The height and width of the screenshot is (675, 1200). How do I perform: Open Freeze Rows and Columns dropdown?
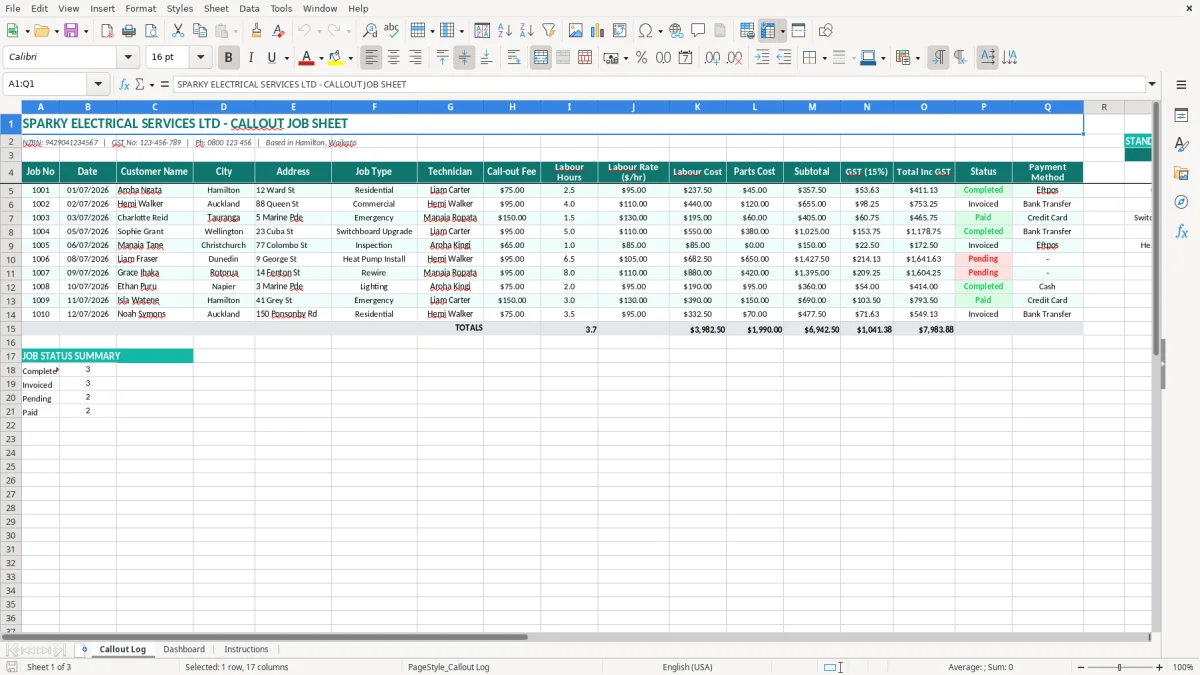coord(783,31)
